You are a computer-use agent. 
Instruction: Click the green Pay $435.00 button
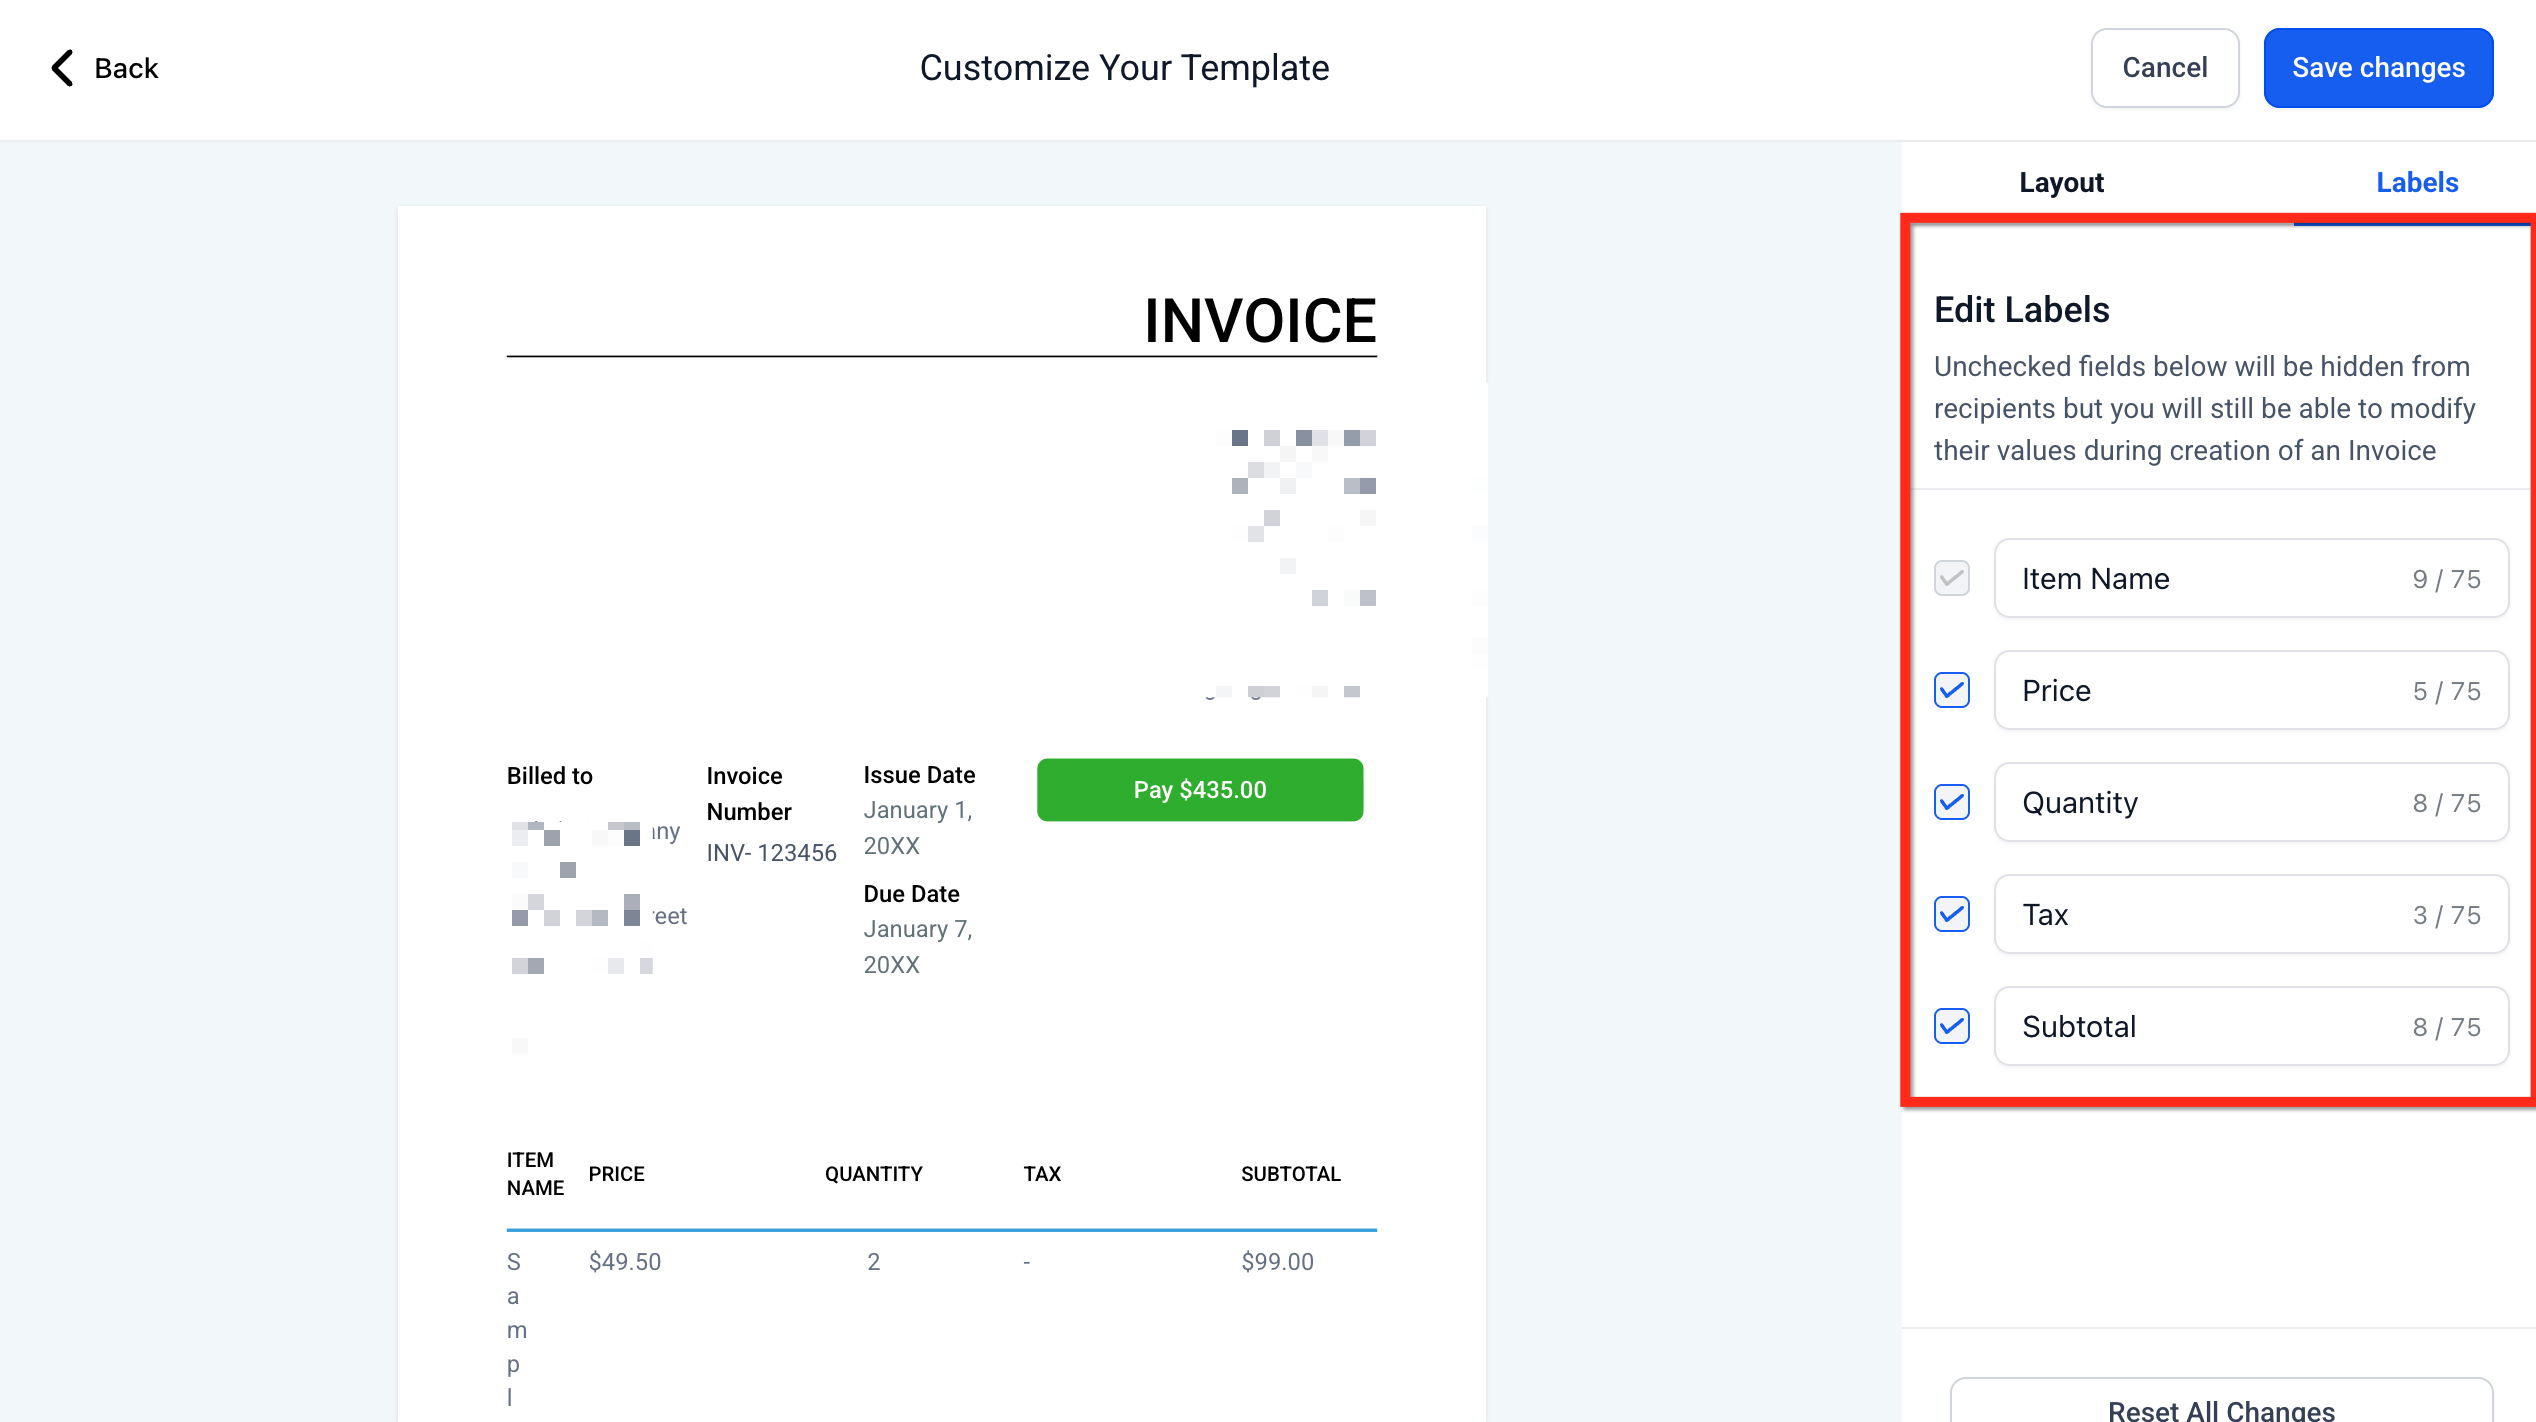click(1199, 790)
